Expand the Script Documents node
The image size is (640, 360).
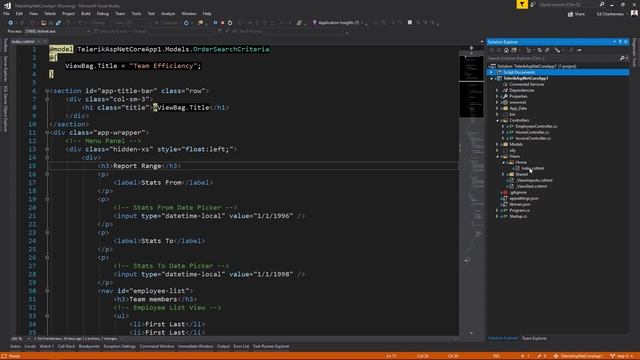(491, 72)
